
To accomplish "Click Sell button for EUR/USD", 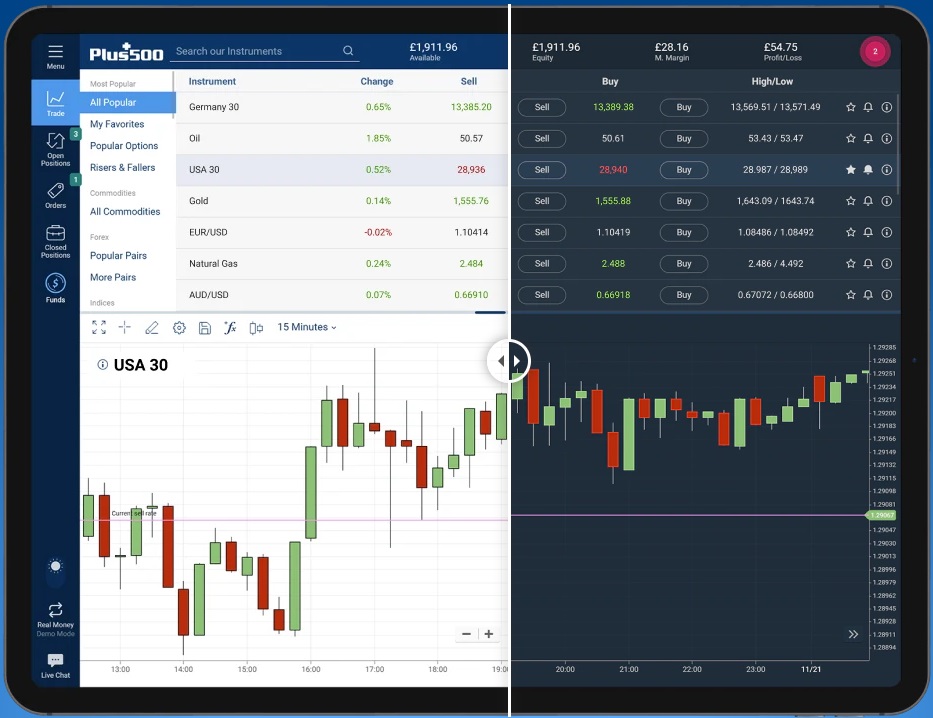I will pos(541,232).
